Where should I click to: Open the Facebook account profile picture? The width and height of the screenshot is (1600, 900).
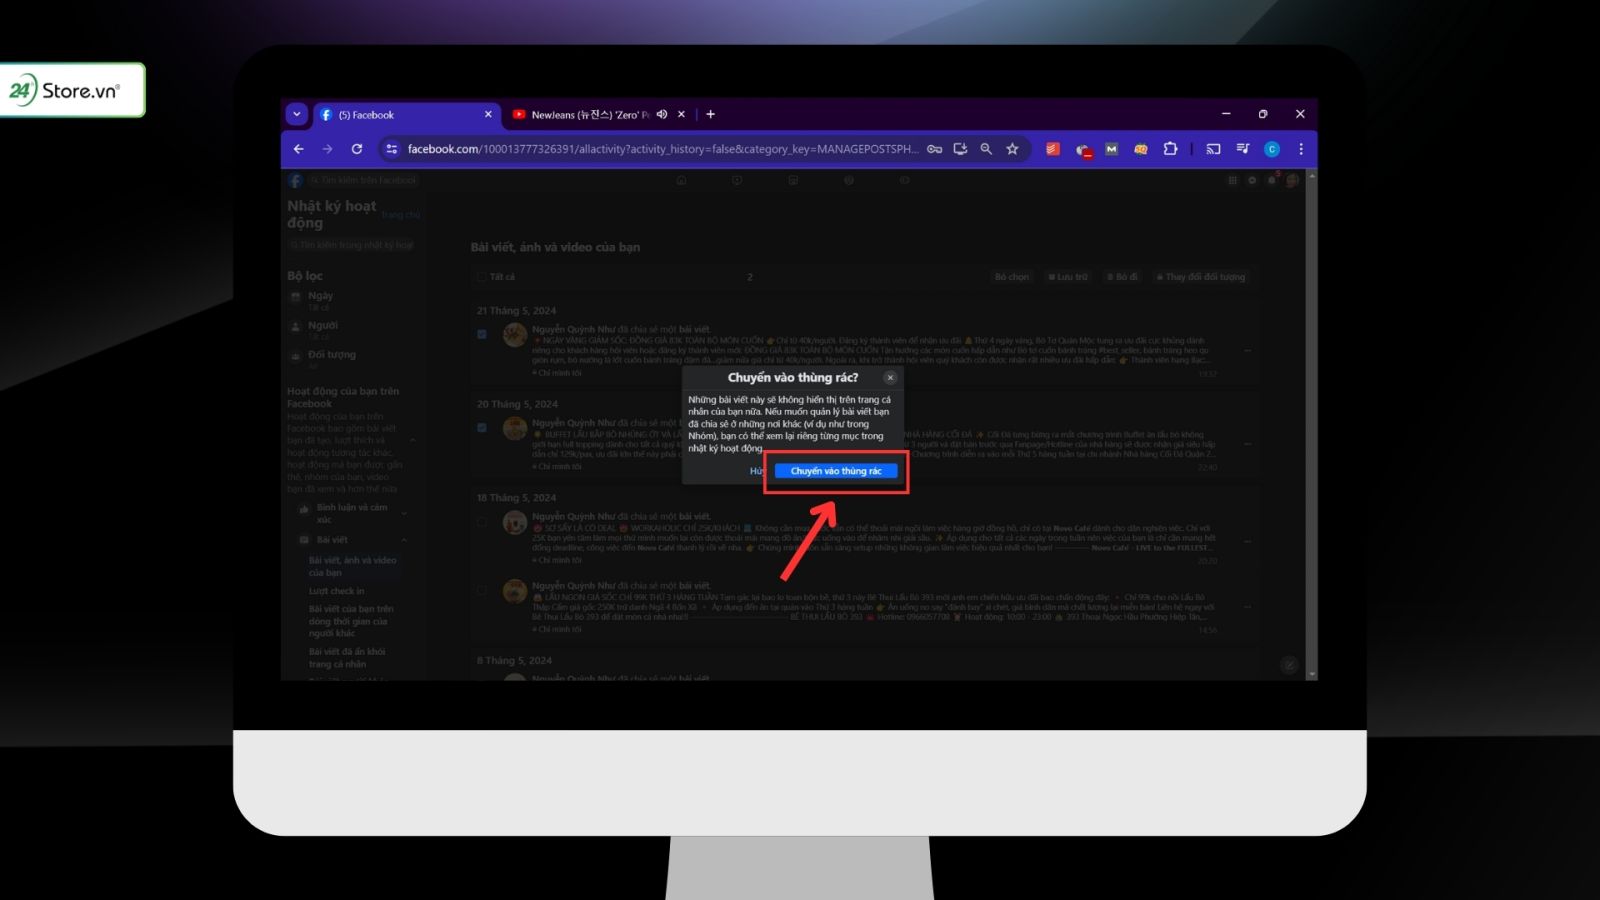coord(1292,181)
